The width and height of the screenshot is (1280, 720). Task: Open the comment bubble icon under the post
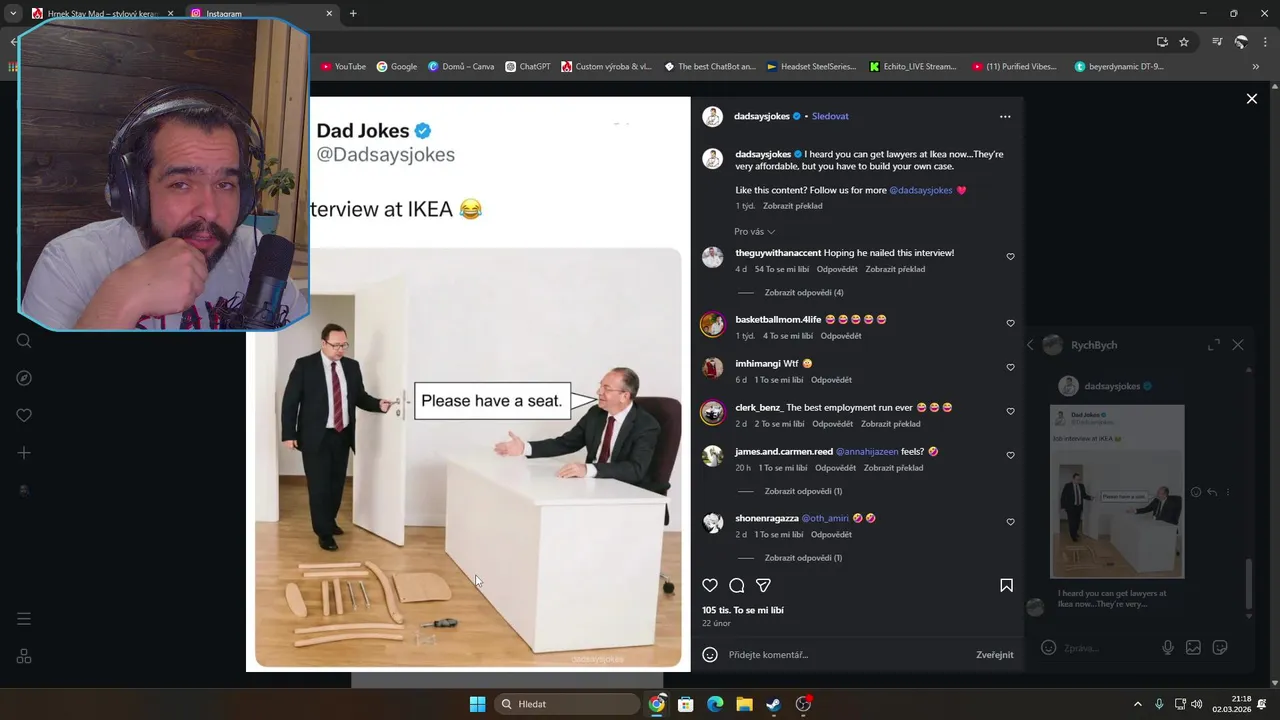[737, 585]
